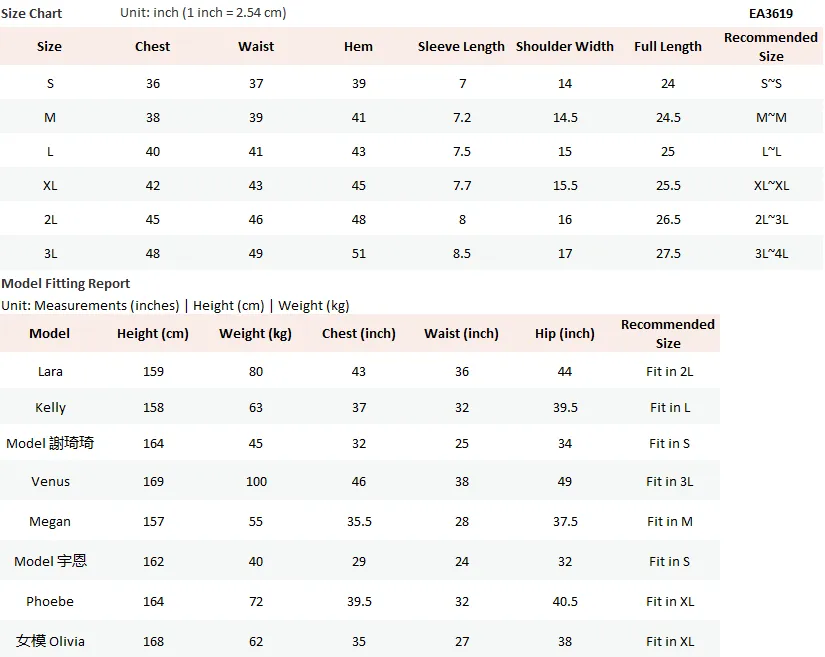Select the Size Chart title text
Viewport: 825px width, 657px height.
coord(32,14)
